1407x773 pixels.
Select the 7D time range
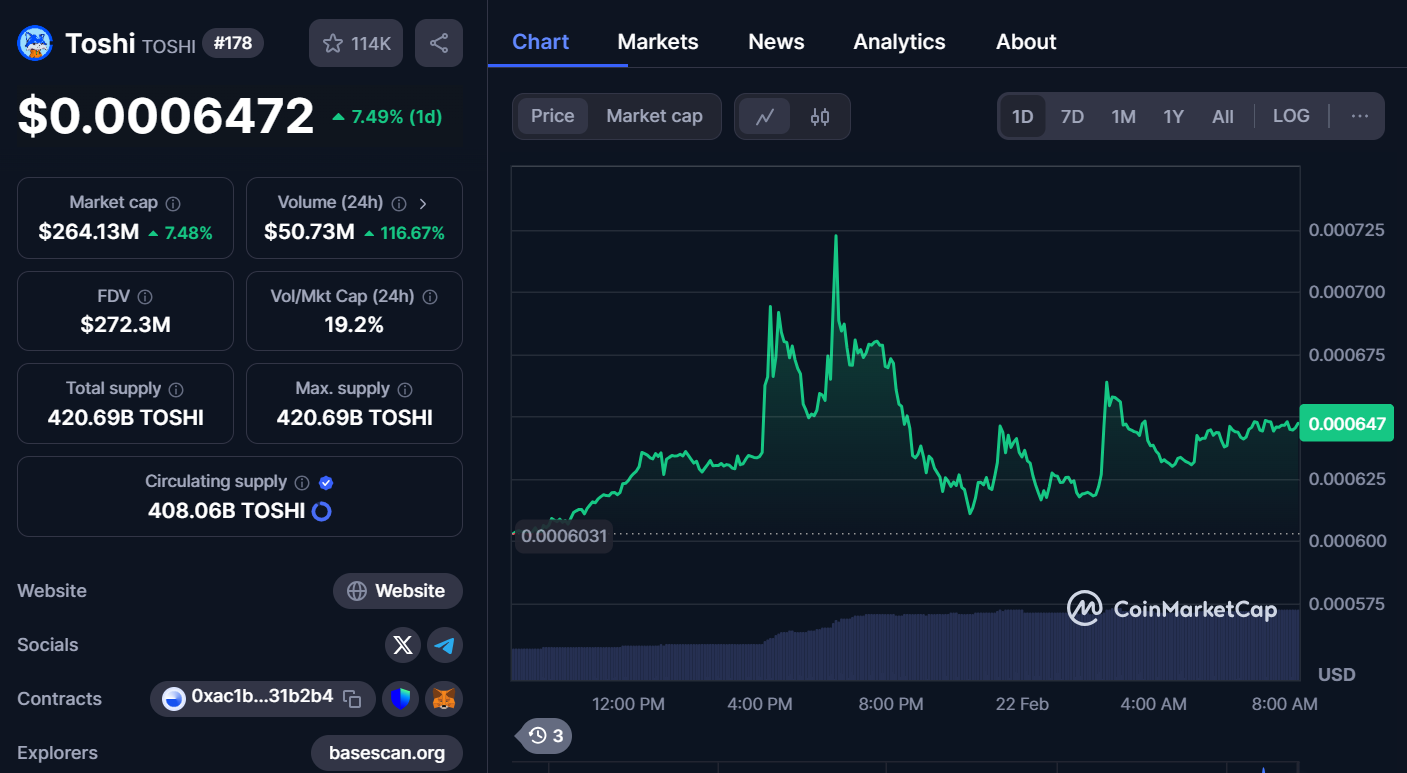click(x=1072, y=117)
